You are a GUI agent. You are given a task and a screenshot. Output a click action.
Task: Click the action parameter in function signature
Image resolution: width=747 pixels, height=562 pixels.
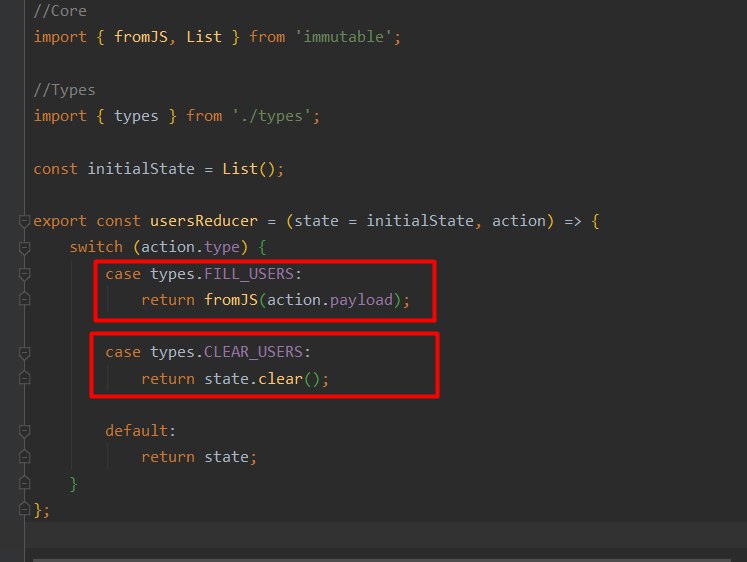[519, 221]
